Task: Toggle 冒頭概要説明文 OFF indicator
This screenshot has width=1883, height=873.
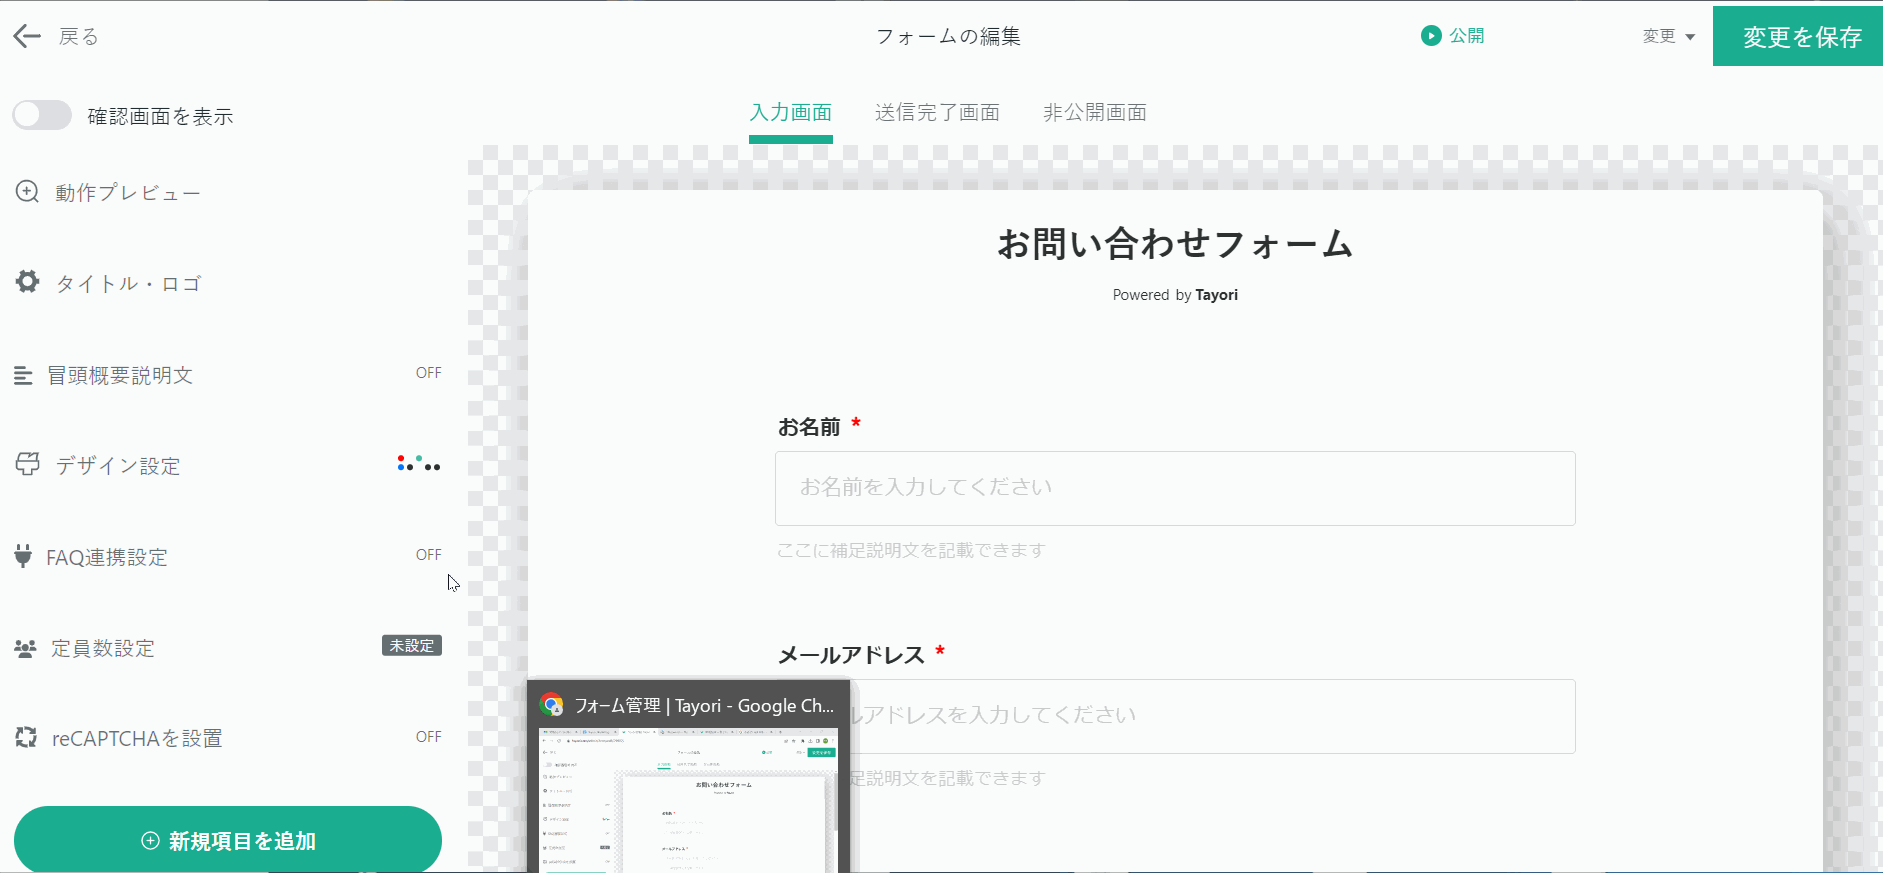Action: (428, 373)
